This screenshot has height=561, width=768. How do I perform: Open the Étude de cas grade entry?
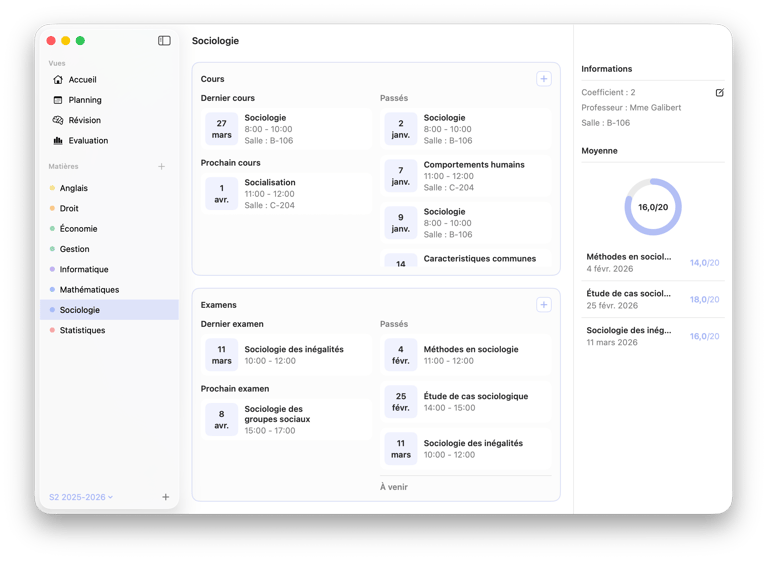[653, 299]
